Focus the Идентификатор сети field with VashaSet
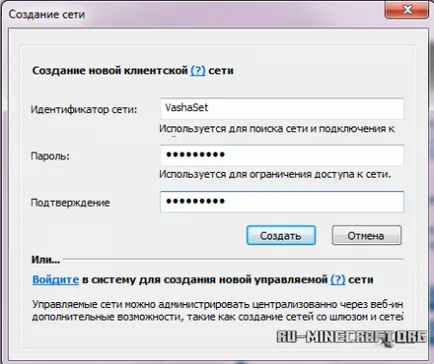 pos(282,108)
